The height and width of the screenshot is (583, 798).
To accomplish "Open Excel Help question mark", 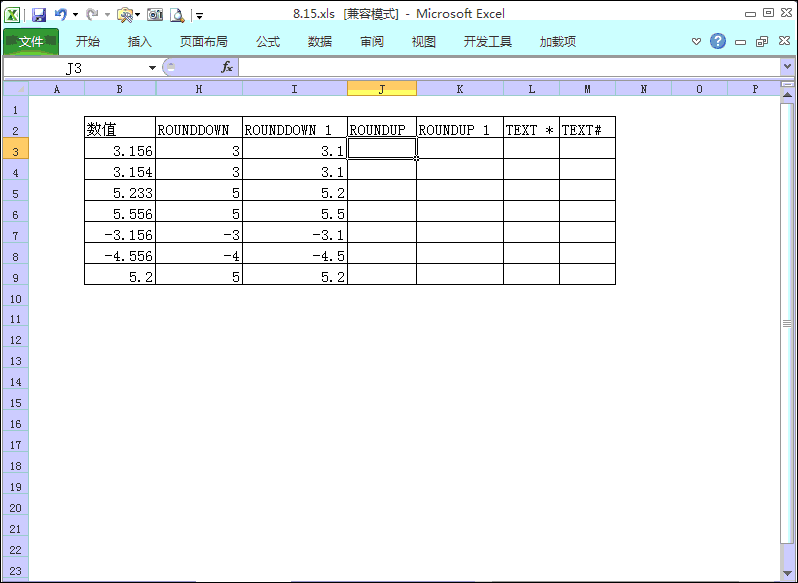I will (718, 41).
